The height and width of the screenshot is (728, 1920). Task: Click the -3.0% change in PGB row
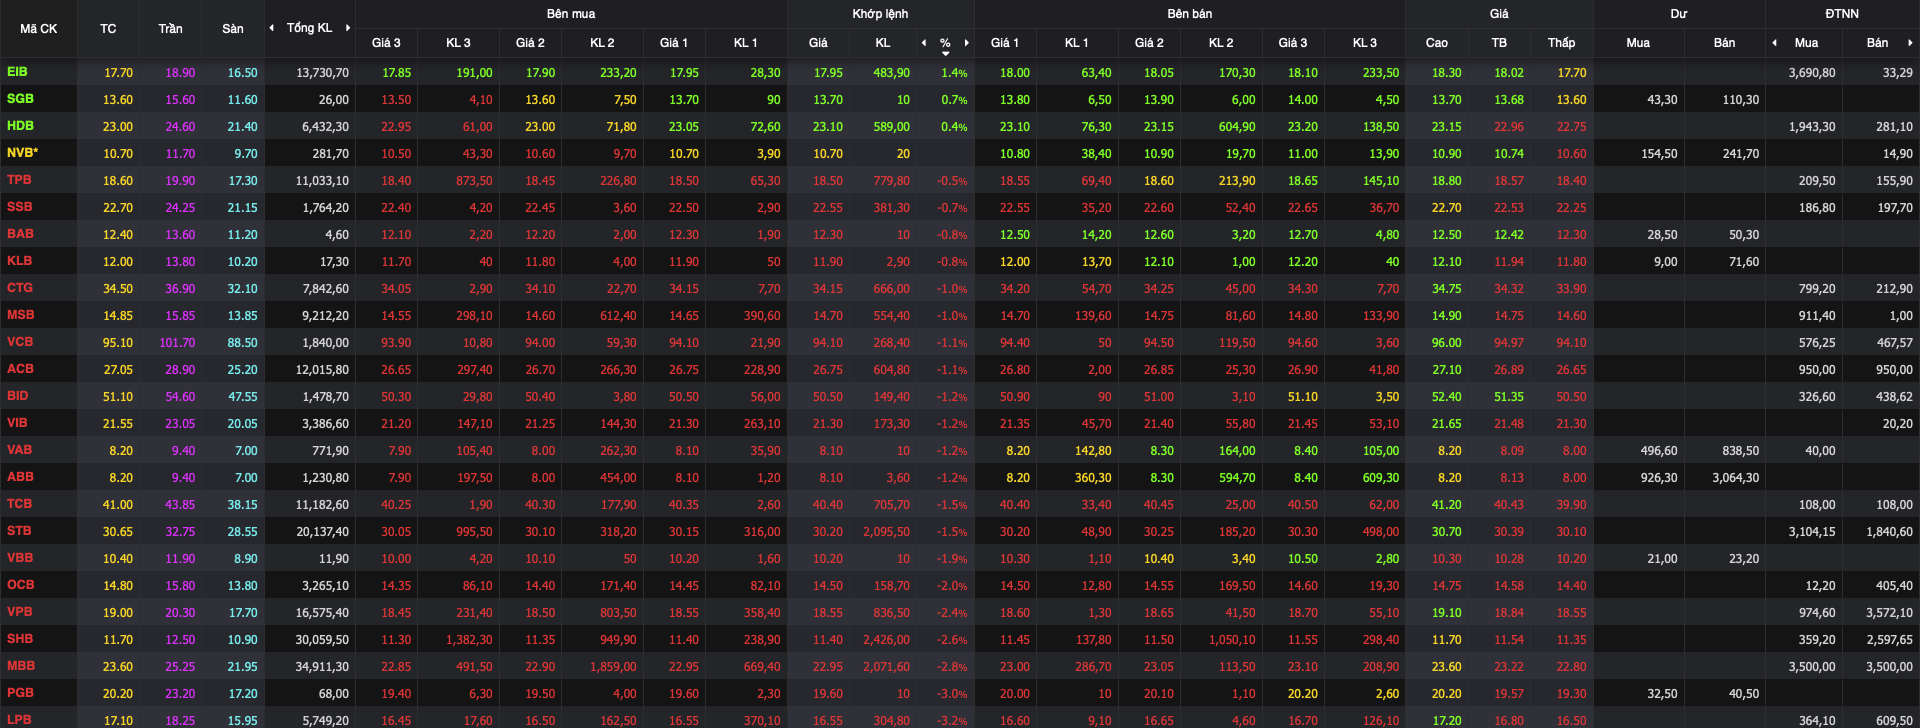coord(952,694)
